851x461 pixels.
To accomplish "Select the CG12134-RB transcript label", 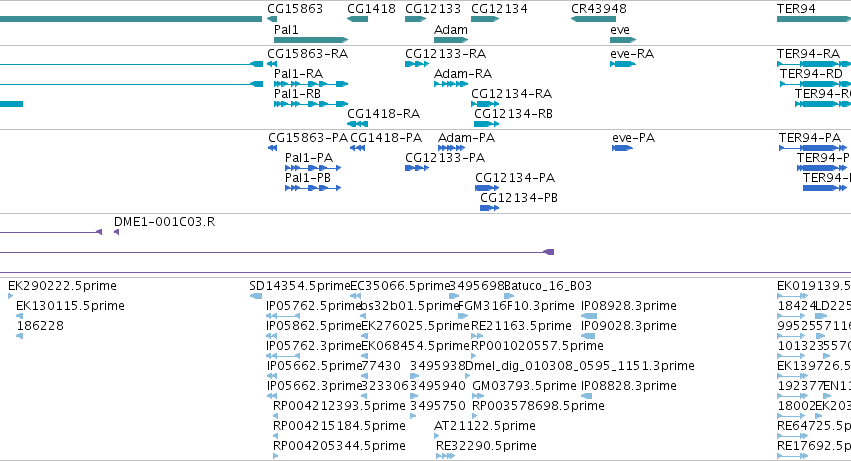I will pyautogui.click(x=513, y=114).
